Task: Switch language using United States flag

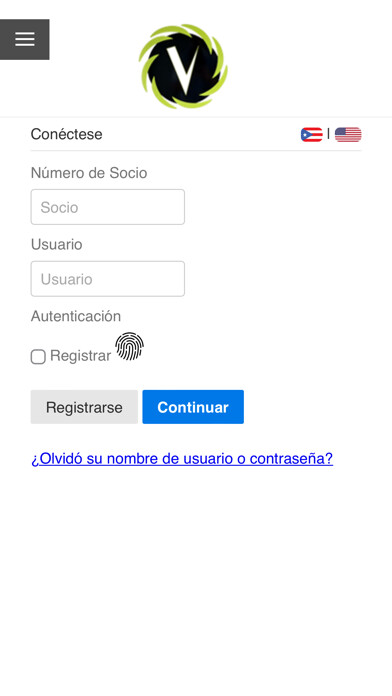Action: (348, 134)
